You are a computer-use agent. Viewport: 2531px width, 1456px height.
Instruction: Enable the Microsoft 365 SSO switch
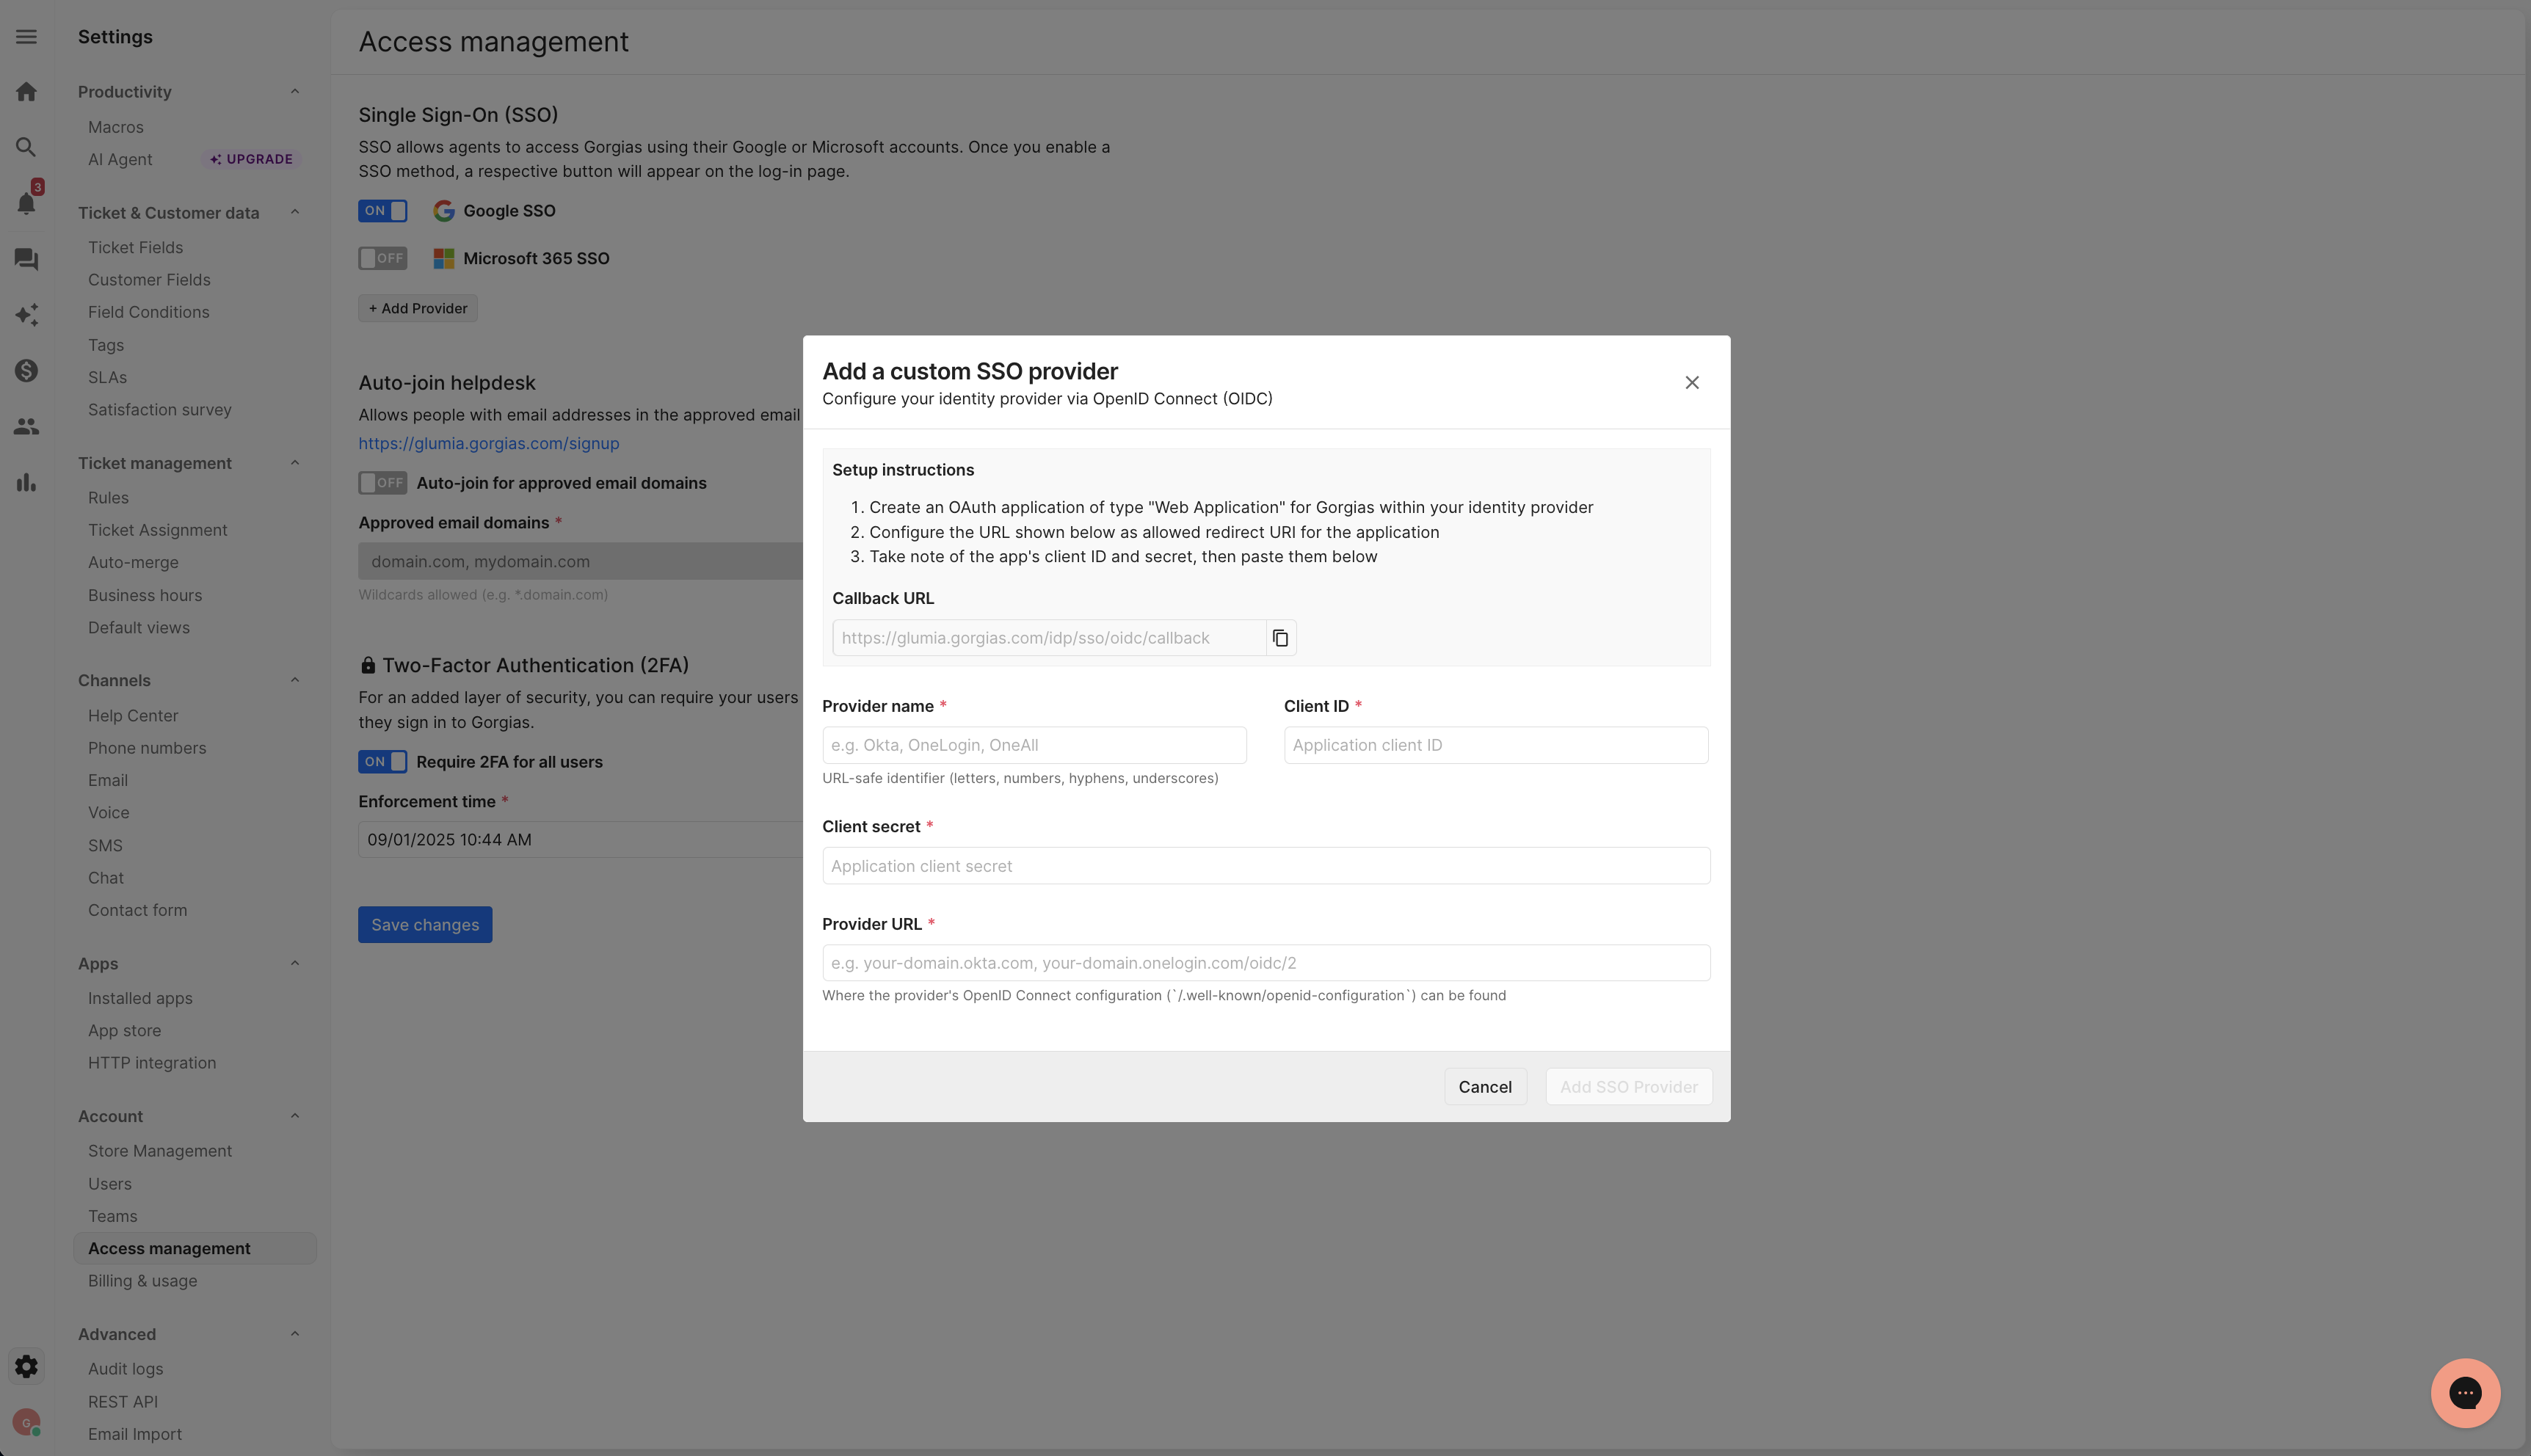[383, 259]
